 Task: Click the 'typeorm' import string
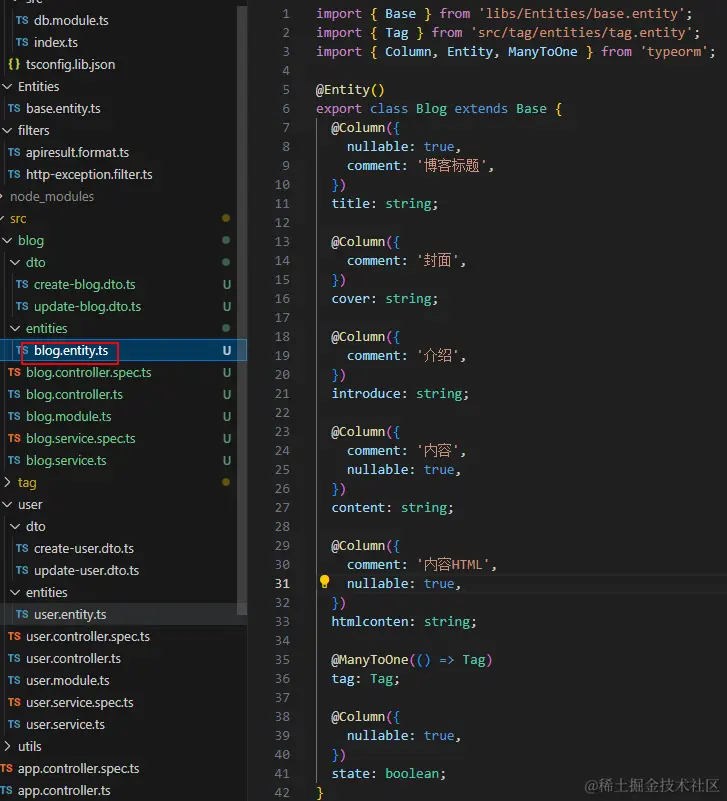(674, 52)
